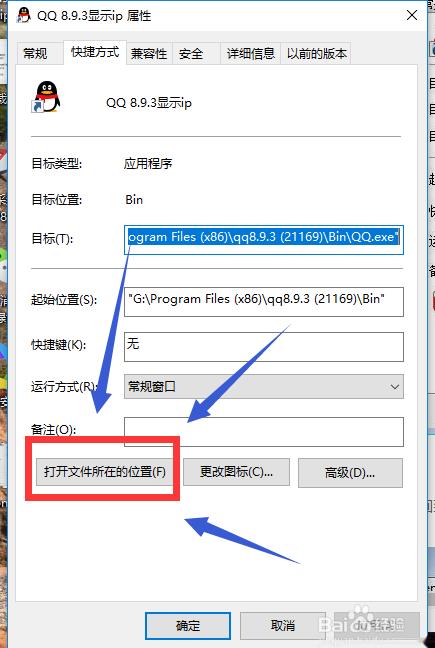Click the 快捷键(K) field showing 无
Viewport: 435px width, 648px height.
click(264, 347)
